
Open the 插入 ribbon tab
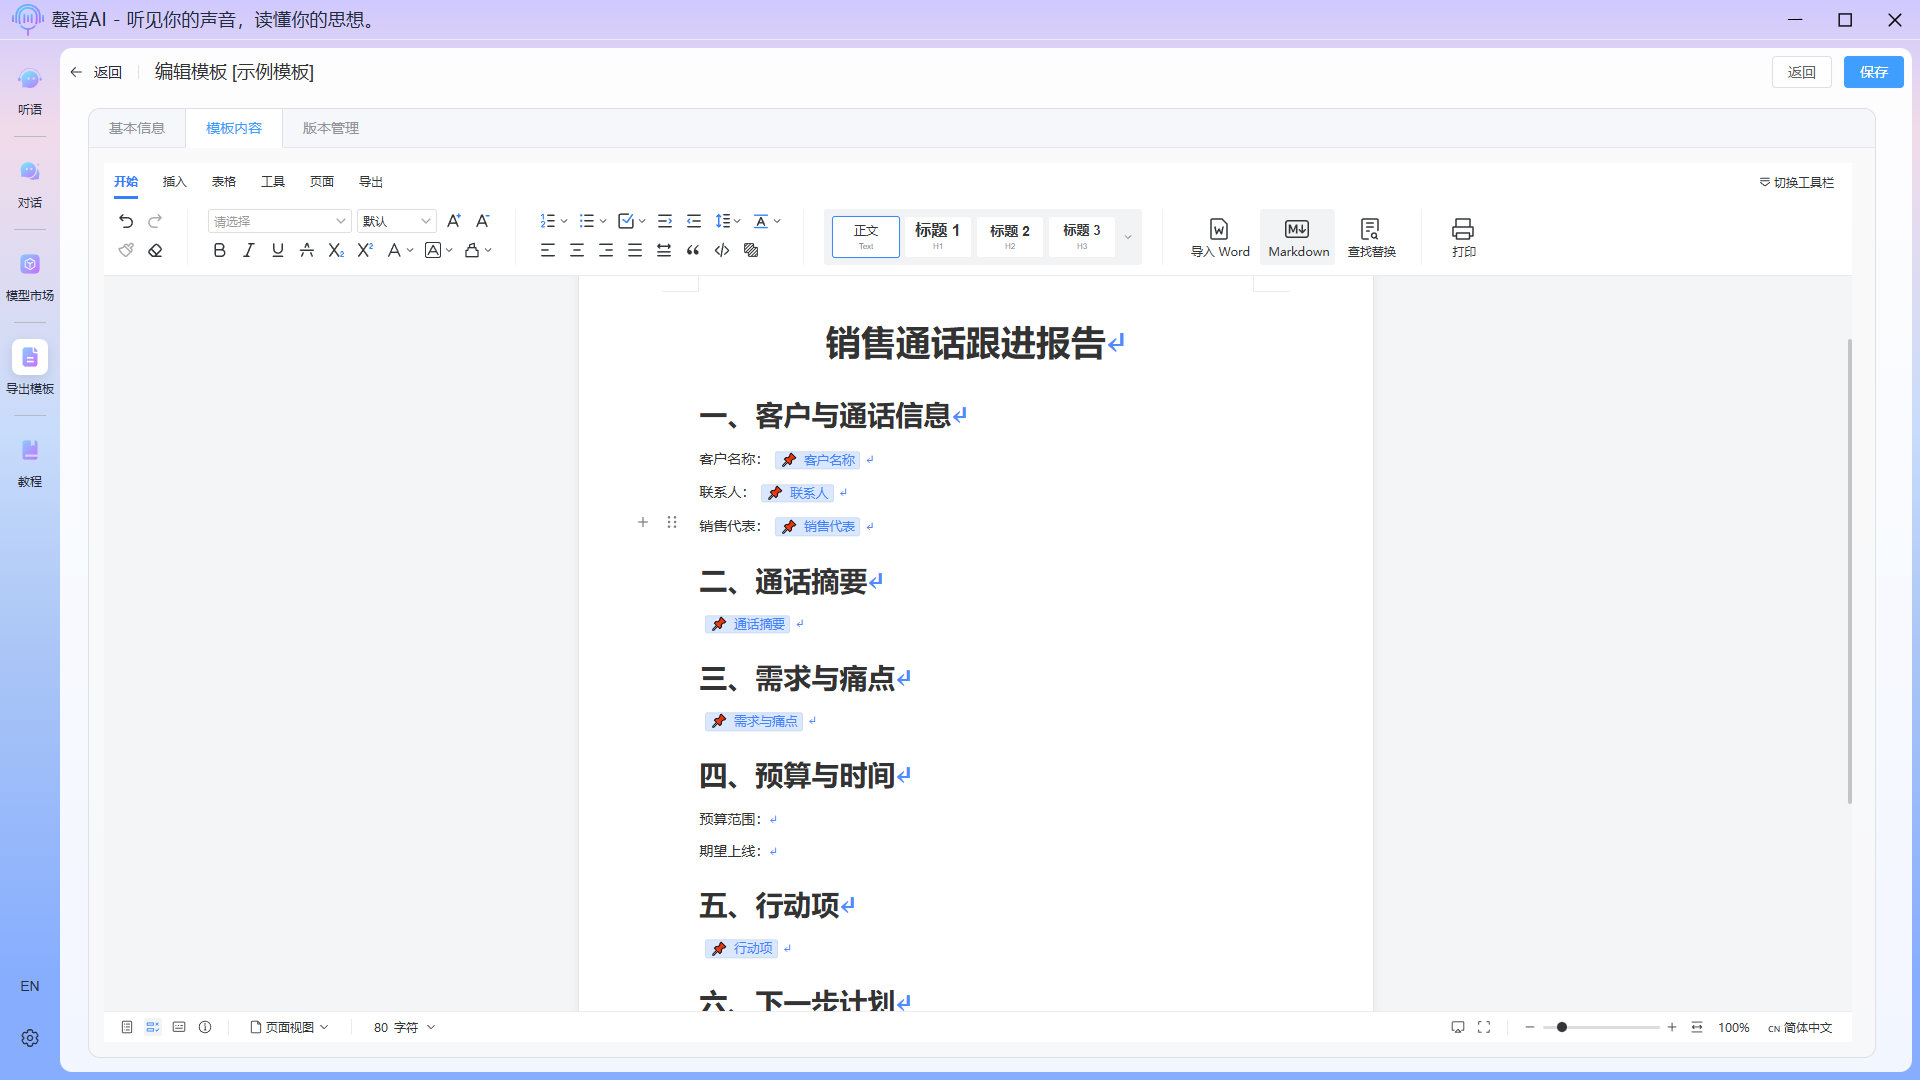[175, 182]
